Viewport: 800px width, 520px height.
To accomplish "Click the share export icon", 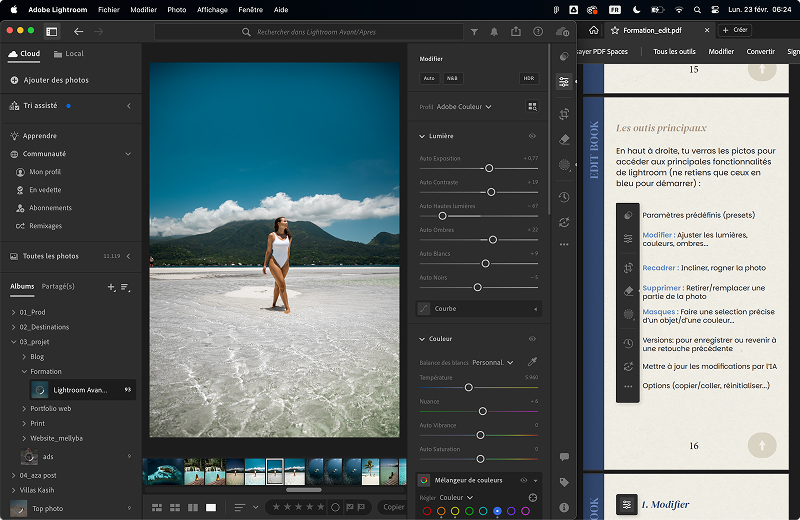I will click(515, 32).
